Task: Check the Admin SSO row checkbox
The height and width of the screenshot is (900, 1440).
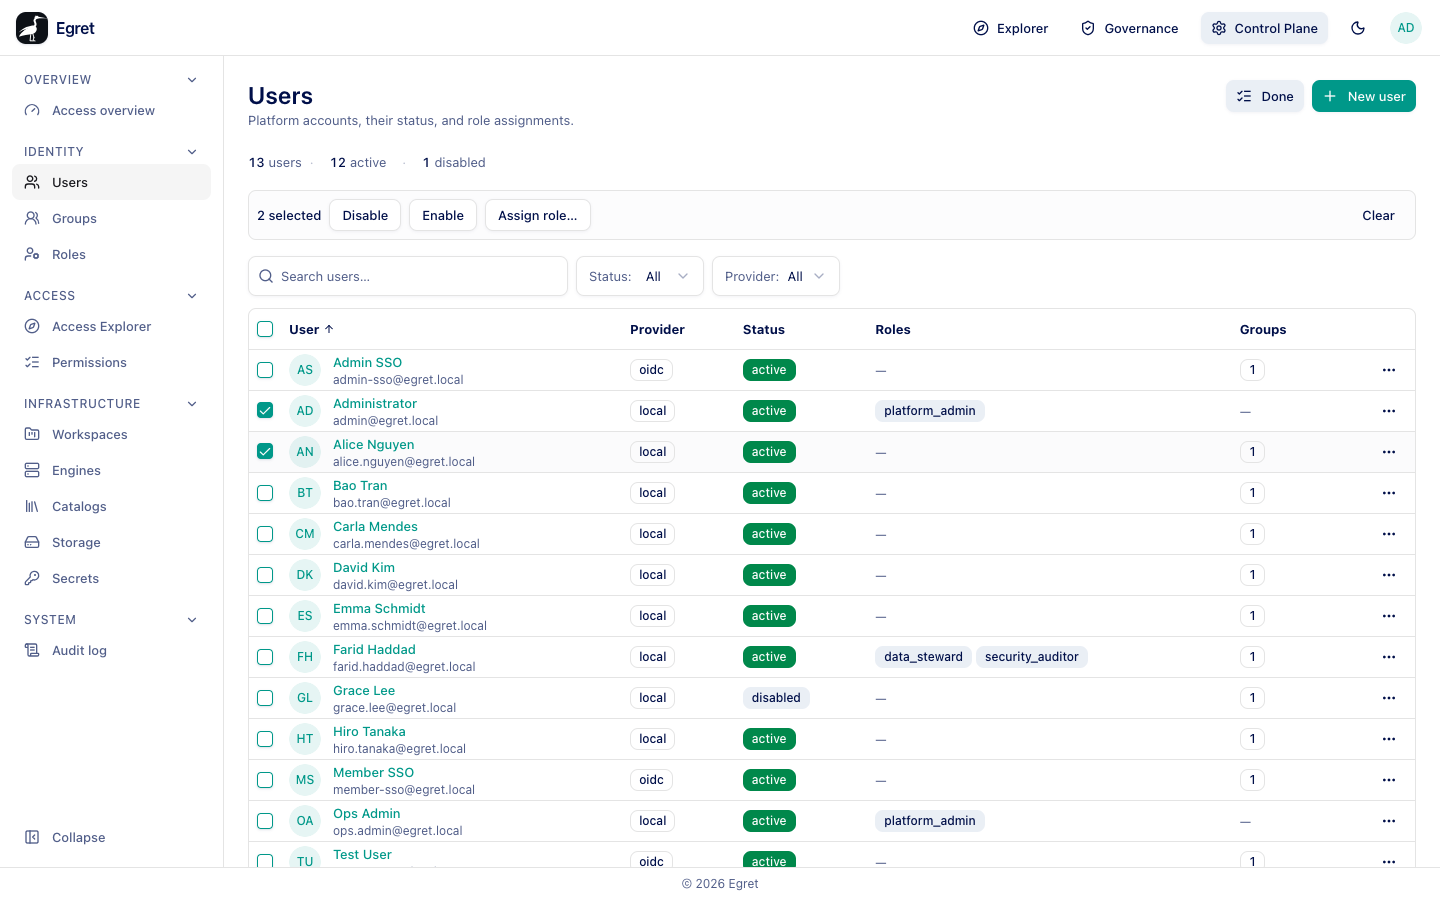Action: click(x=265, y=370)
